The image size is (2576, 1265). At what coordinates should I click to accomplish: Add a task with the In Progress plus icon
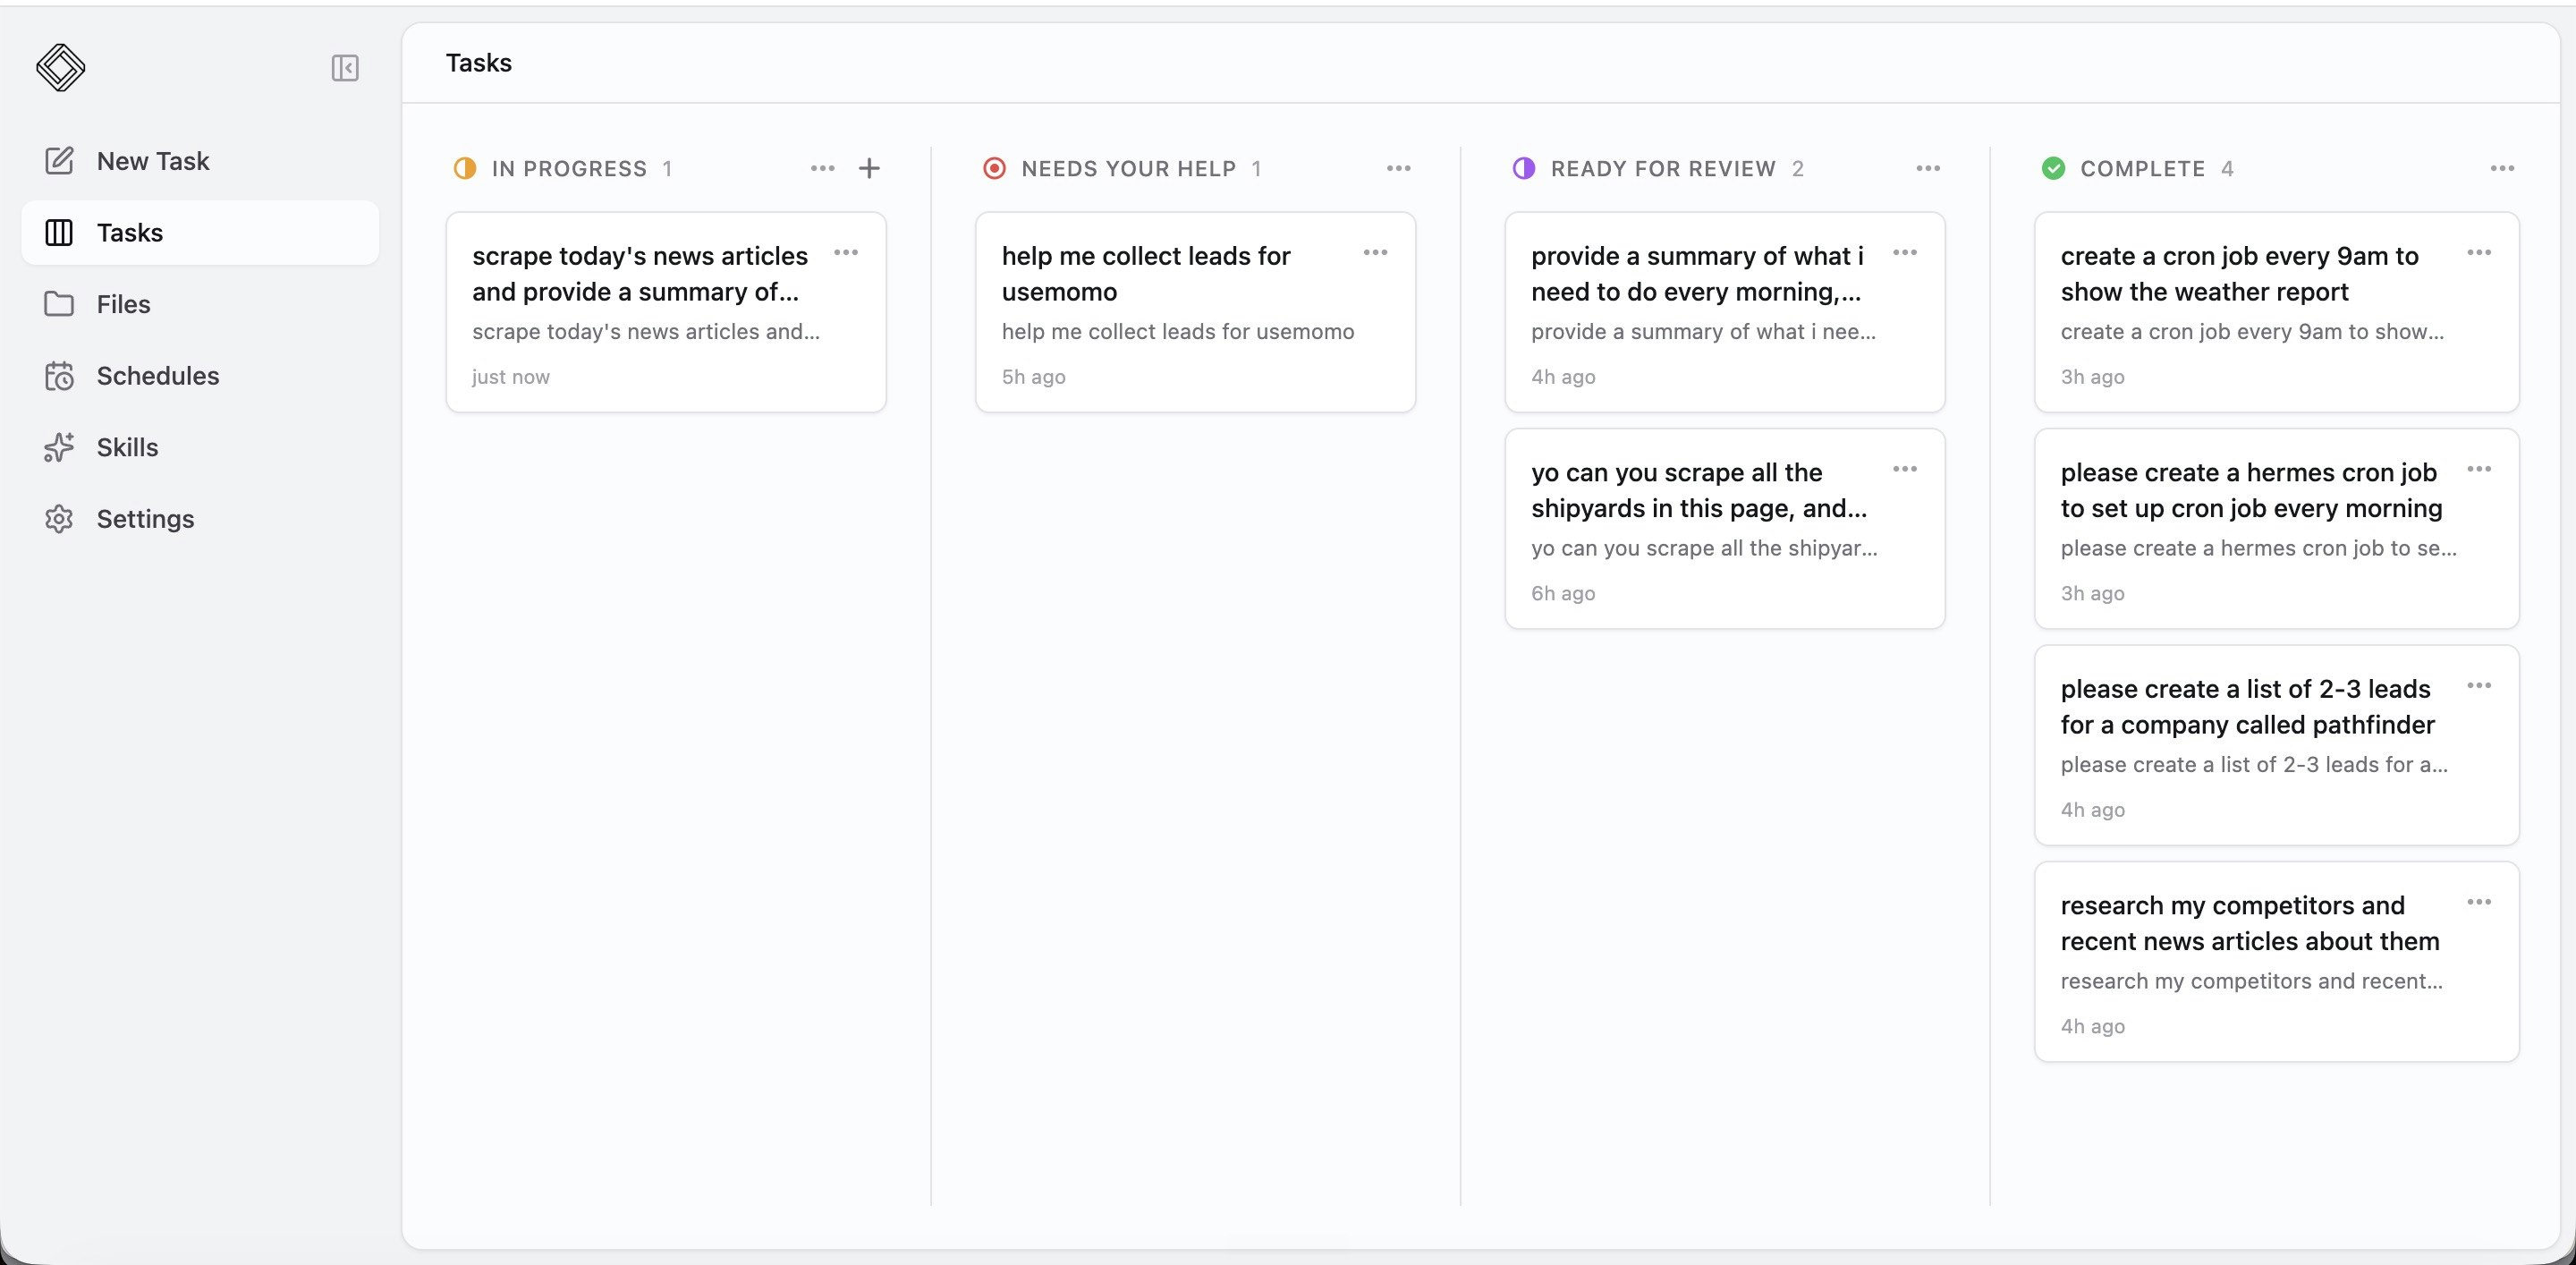pyautogui.click(x=869, y=168)
